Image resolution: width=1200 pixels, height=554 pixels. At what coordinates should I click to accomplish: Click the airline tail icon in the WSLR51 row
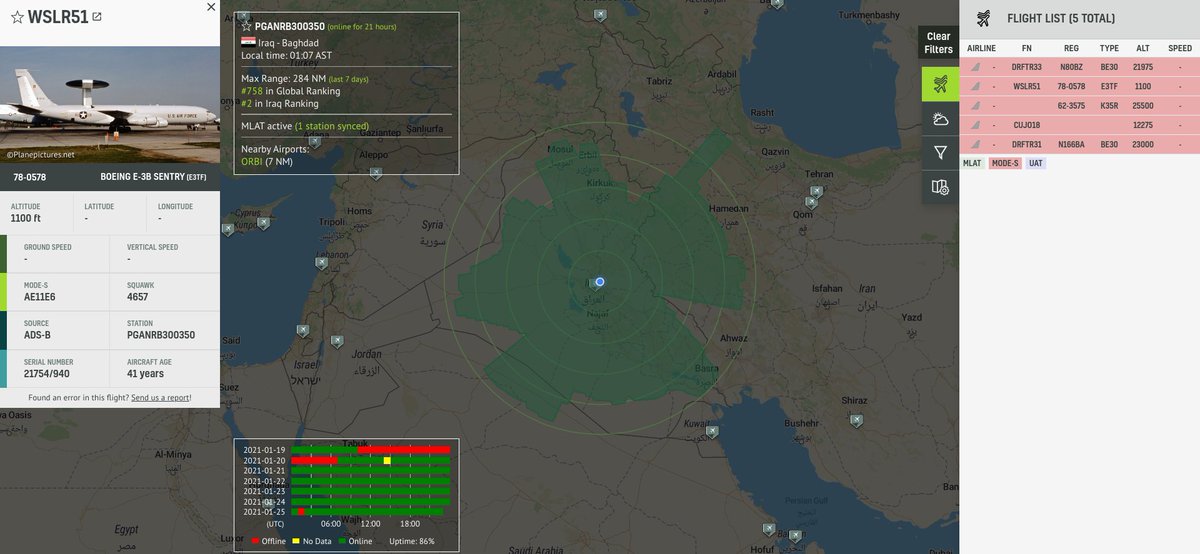pos(977,86)
